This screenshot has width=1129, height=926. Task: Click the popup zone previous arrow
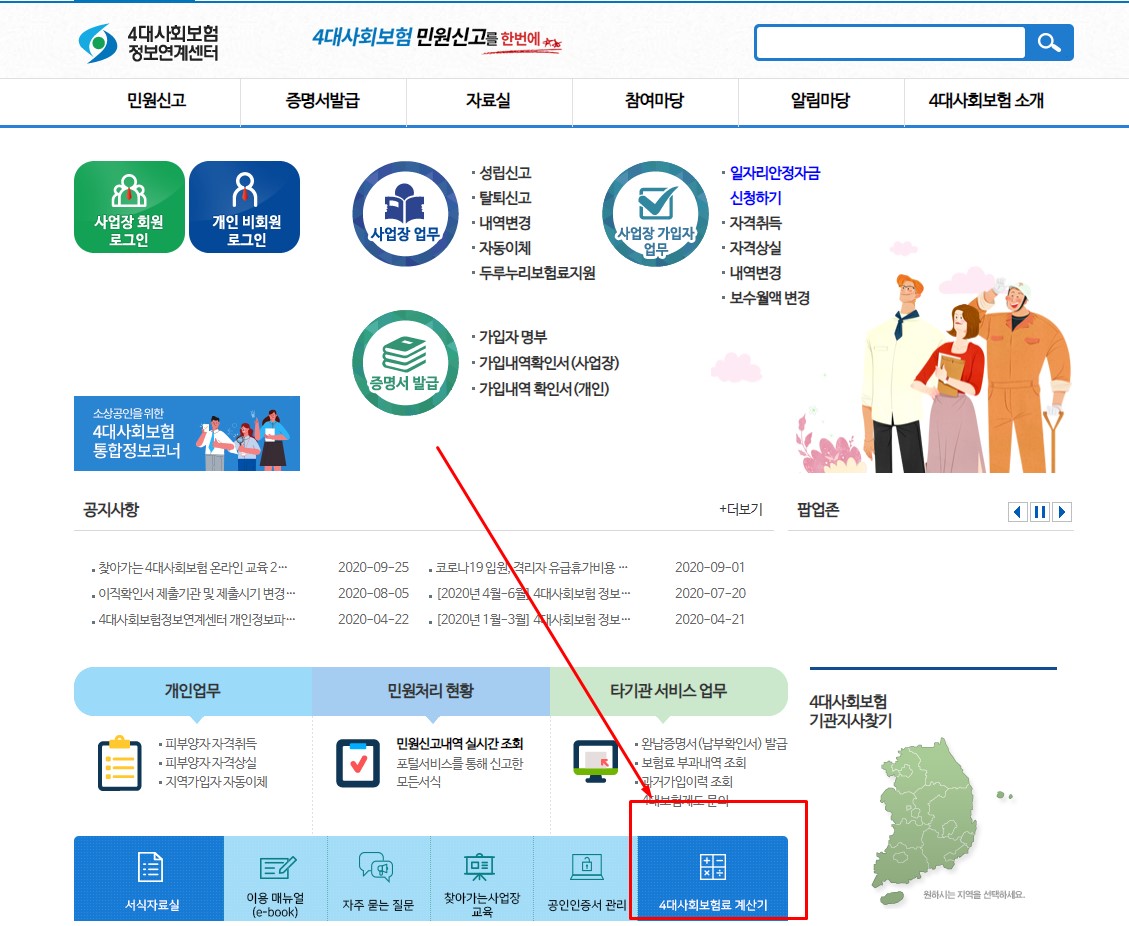tap(1017, 512)
